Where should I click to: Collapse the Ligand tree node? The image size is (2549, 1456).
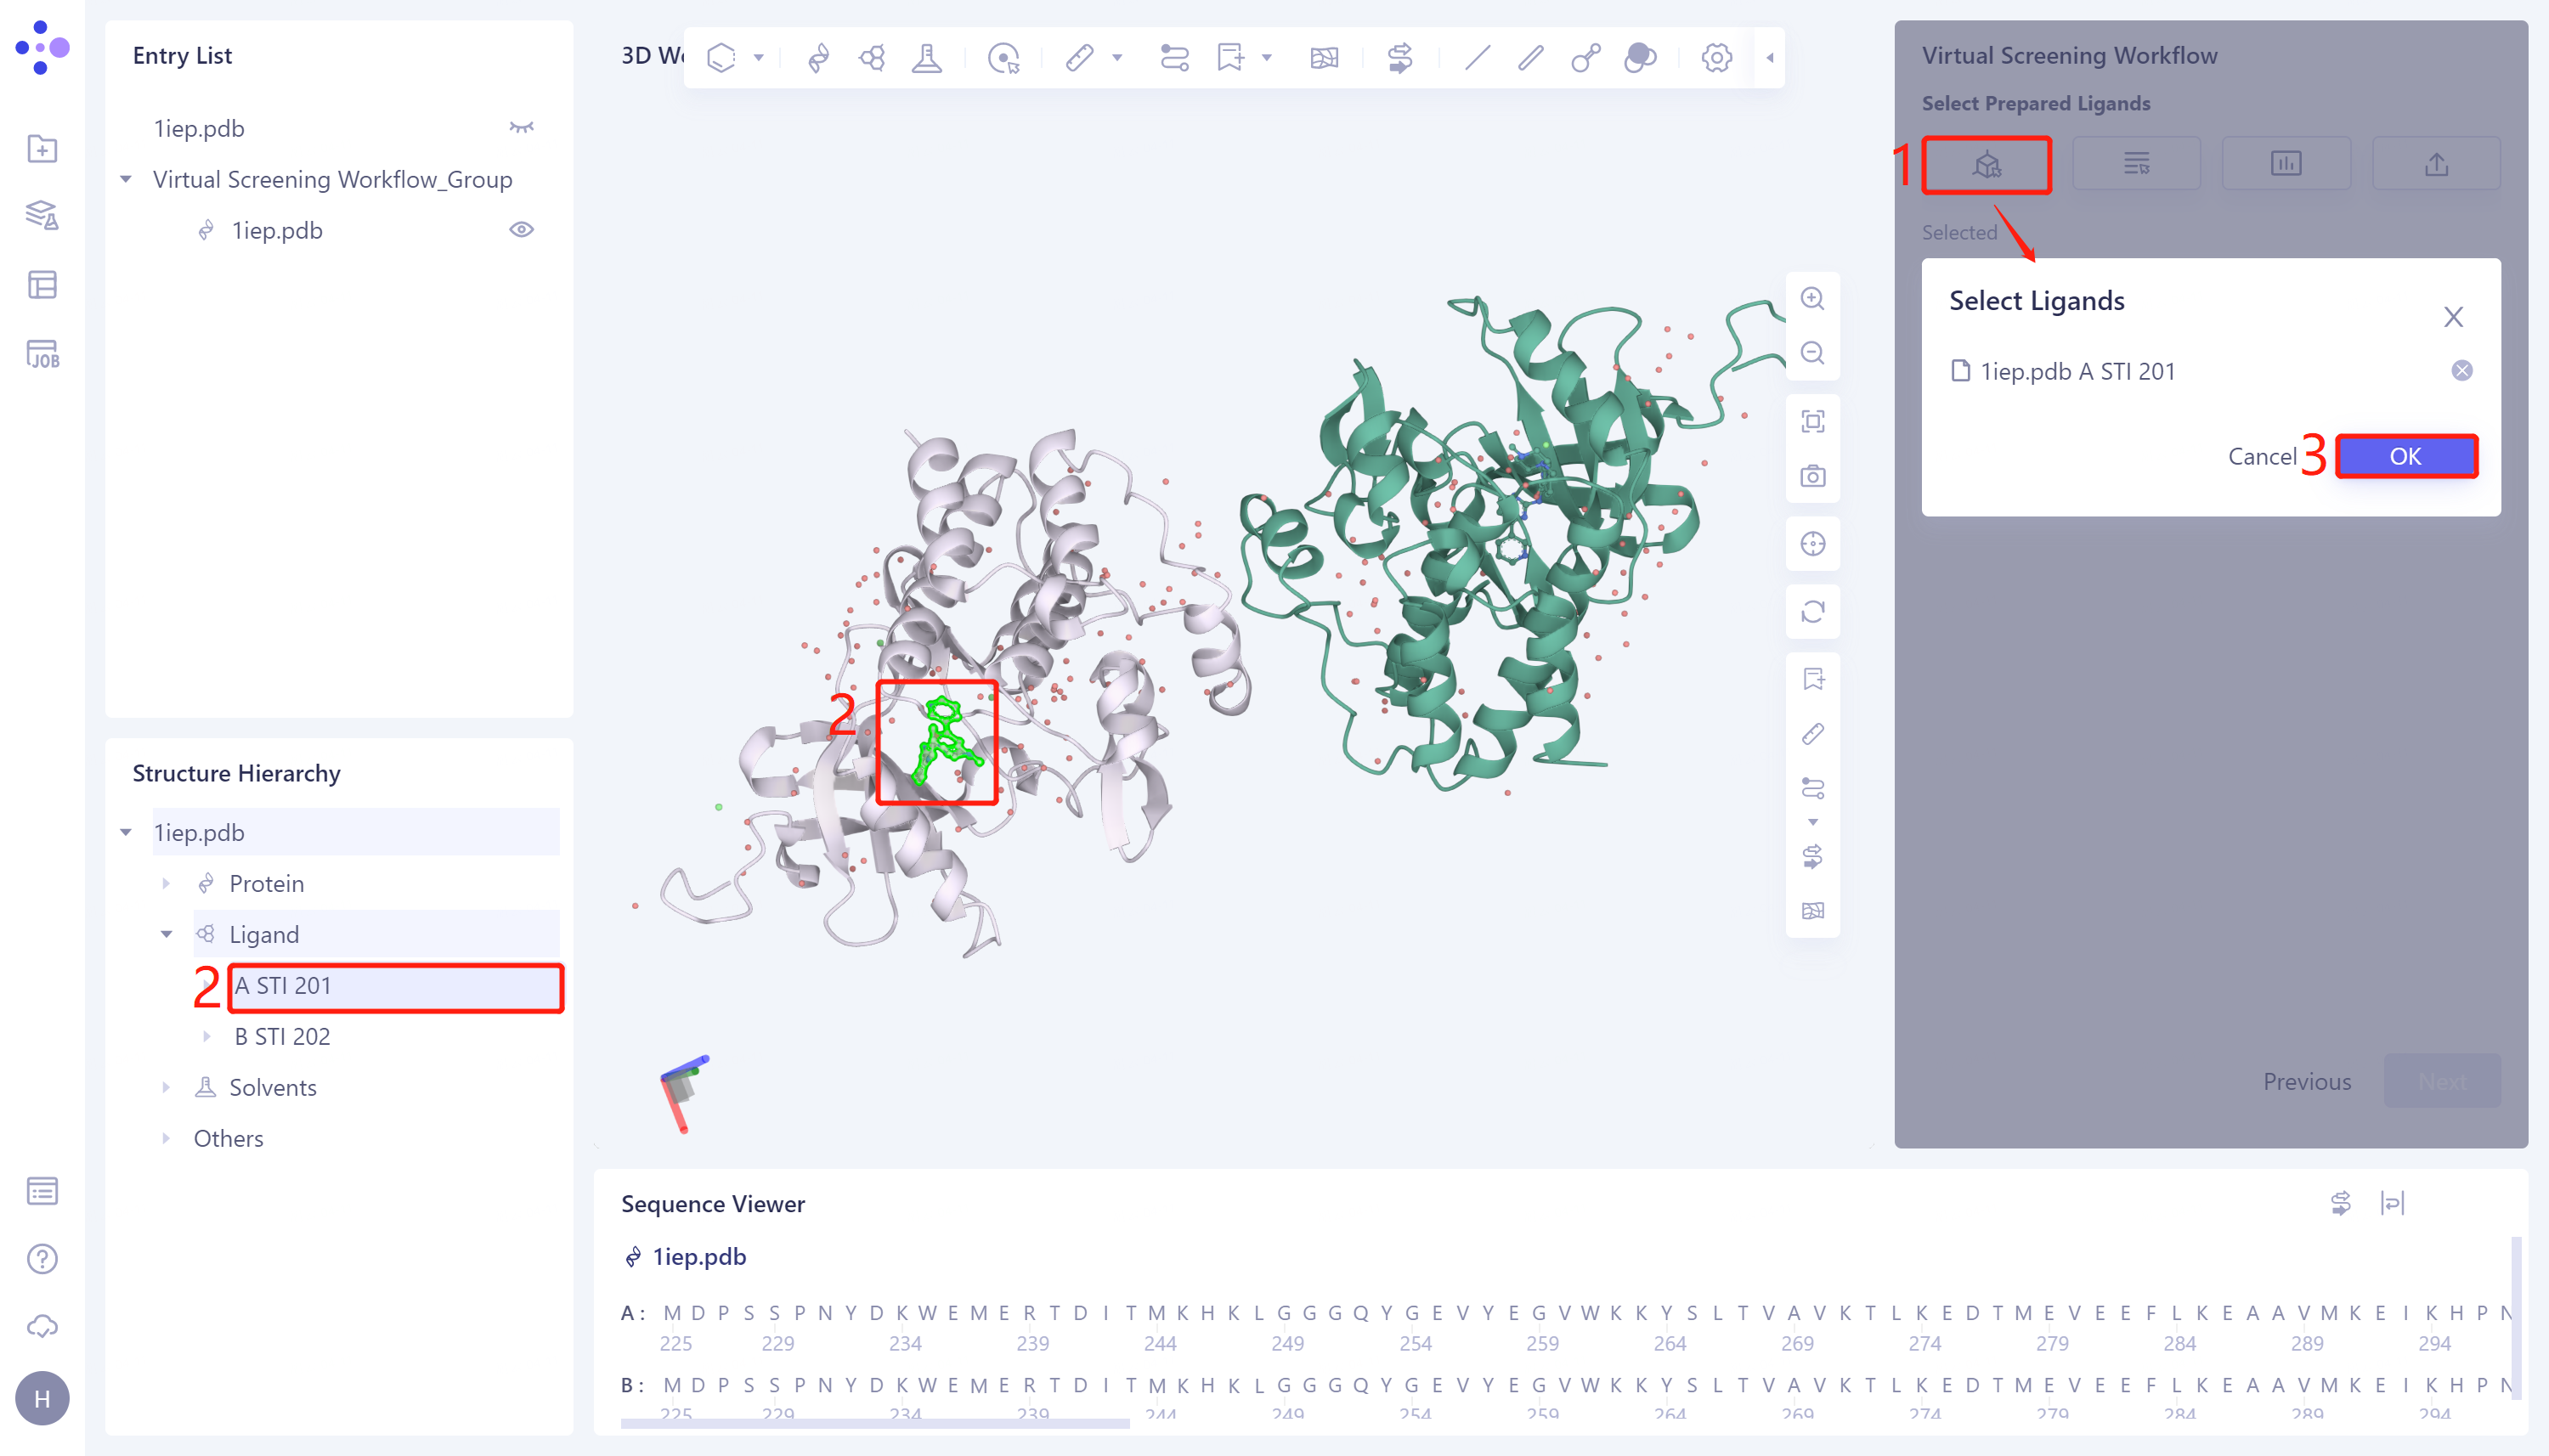pos(166,934)
